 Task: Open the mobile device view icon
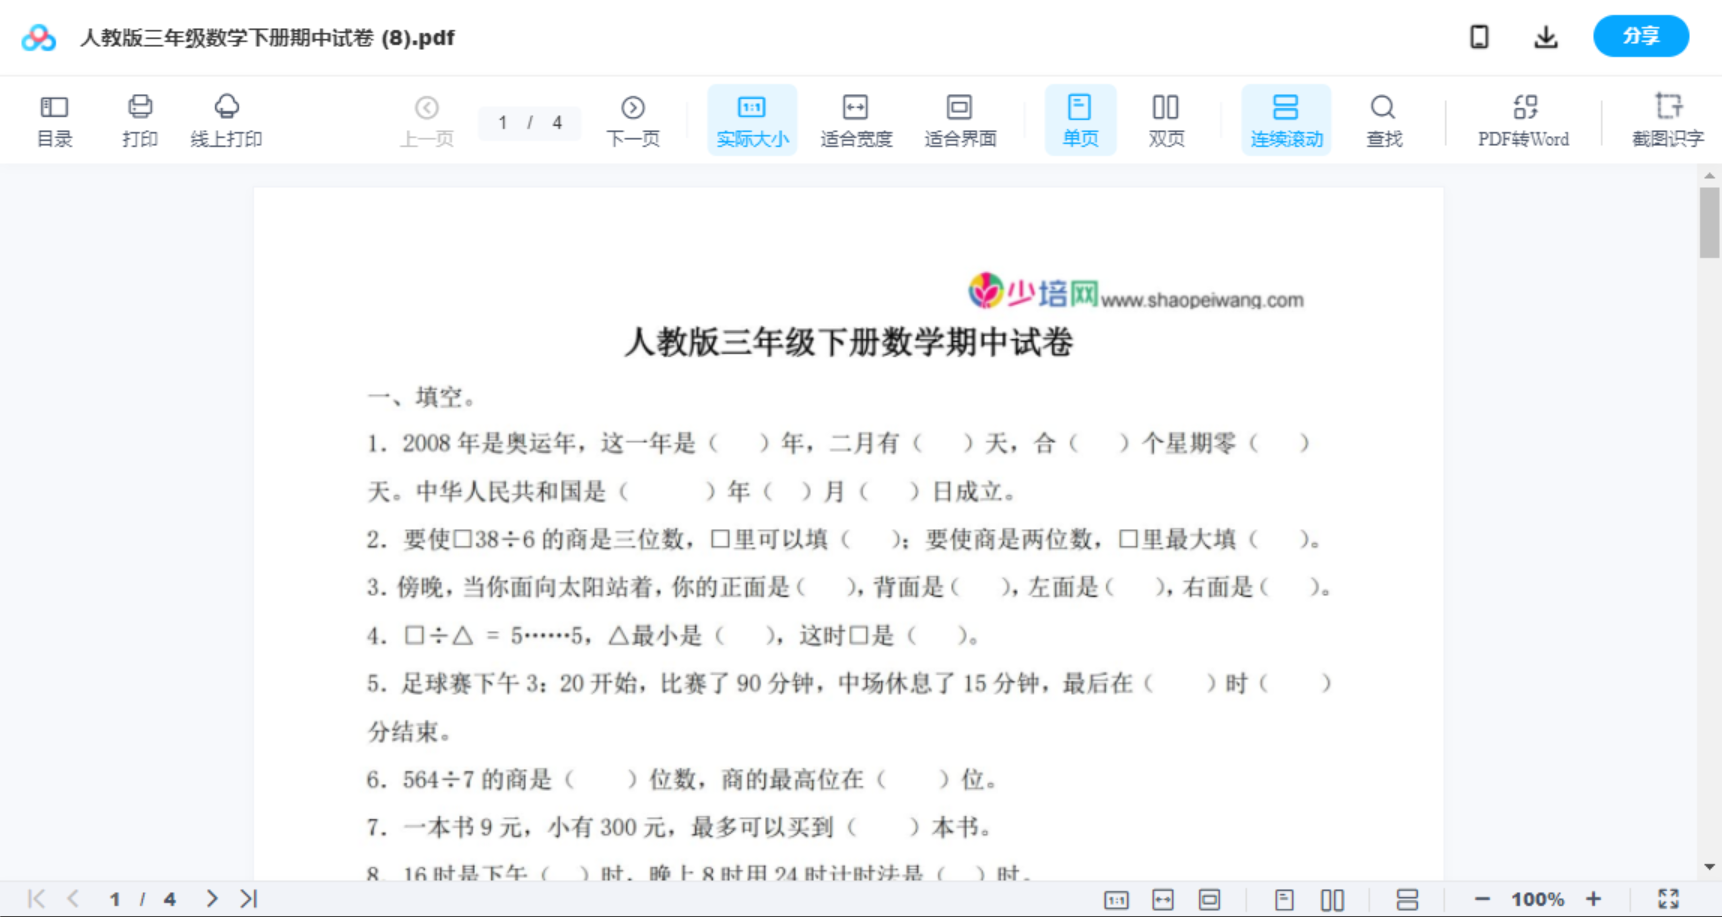coord(1479,36)
